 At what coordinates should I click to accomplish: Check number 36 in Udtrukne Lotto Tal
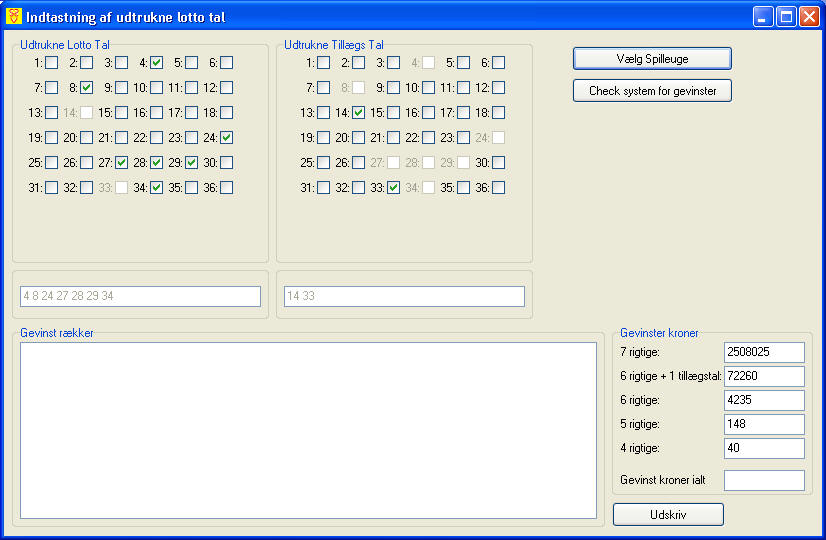tap(227, 187)
